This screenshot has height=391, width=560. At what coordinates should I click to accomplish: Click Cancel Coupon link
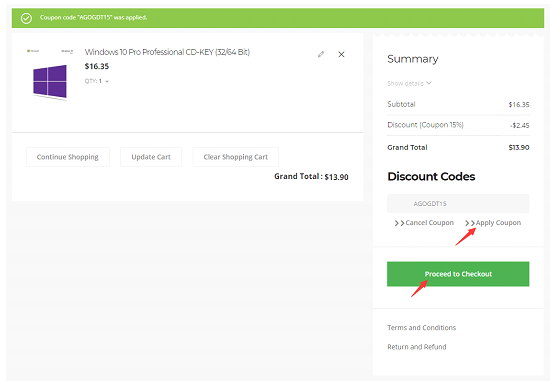[x=429, y=223]
